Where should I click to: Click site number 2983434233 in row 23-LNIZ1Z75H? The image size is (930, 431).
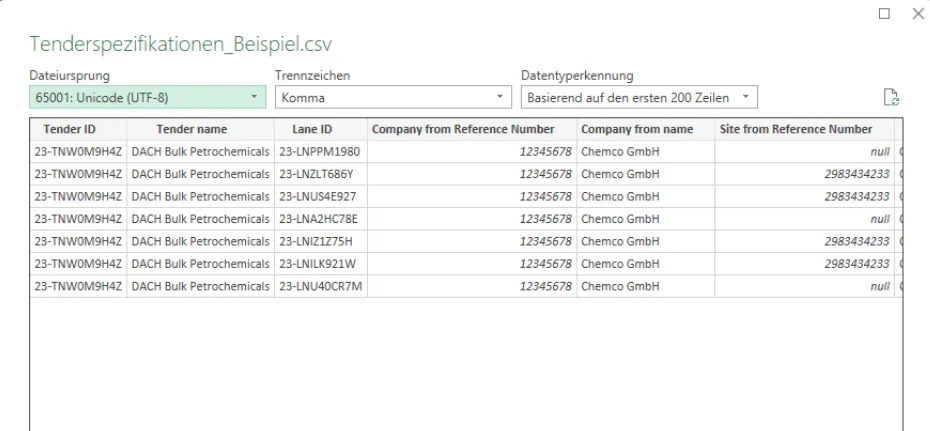[804, 241]
